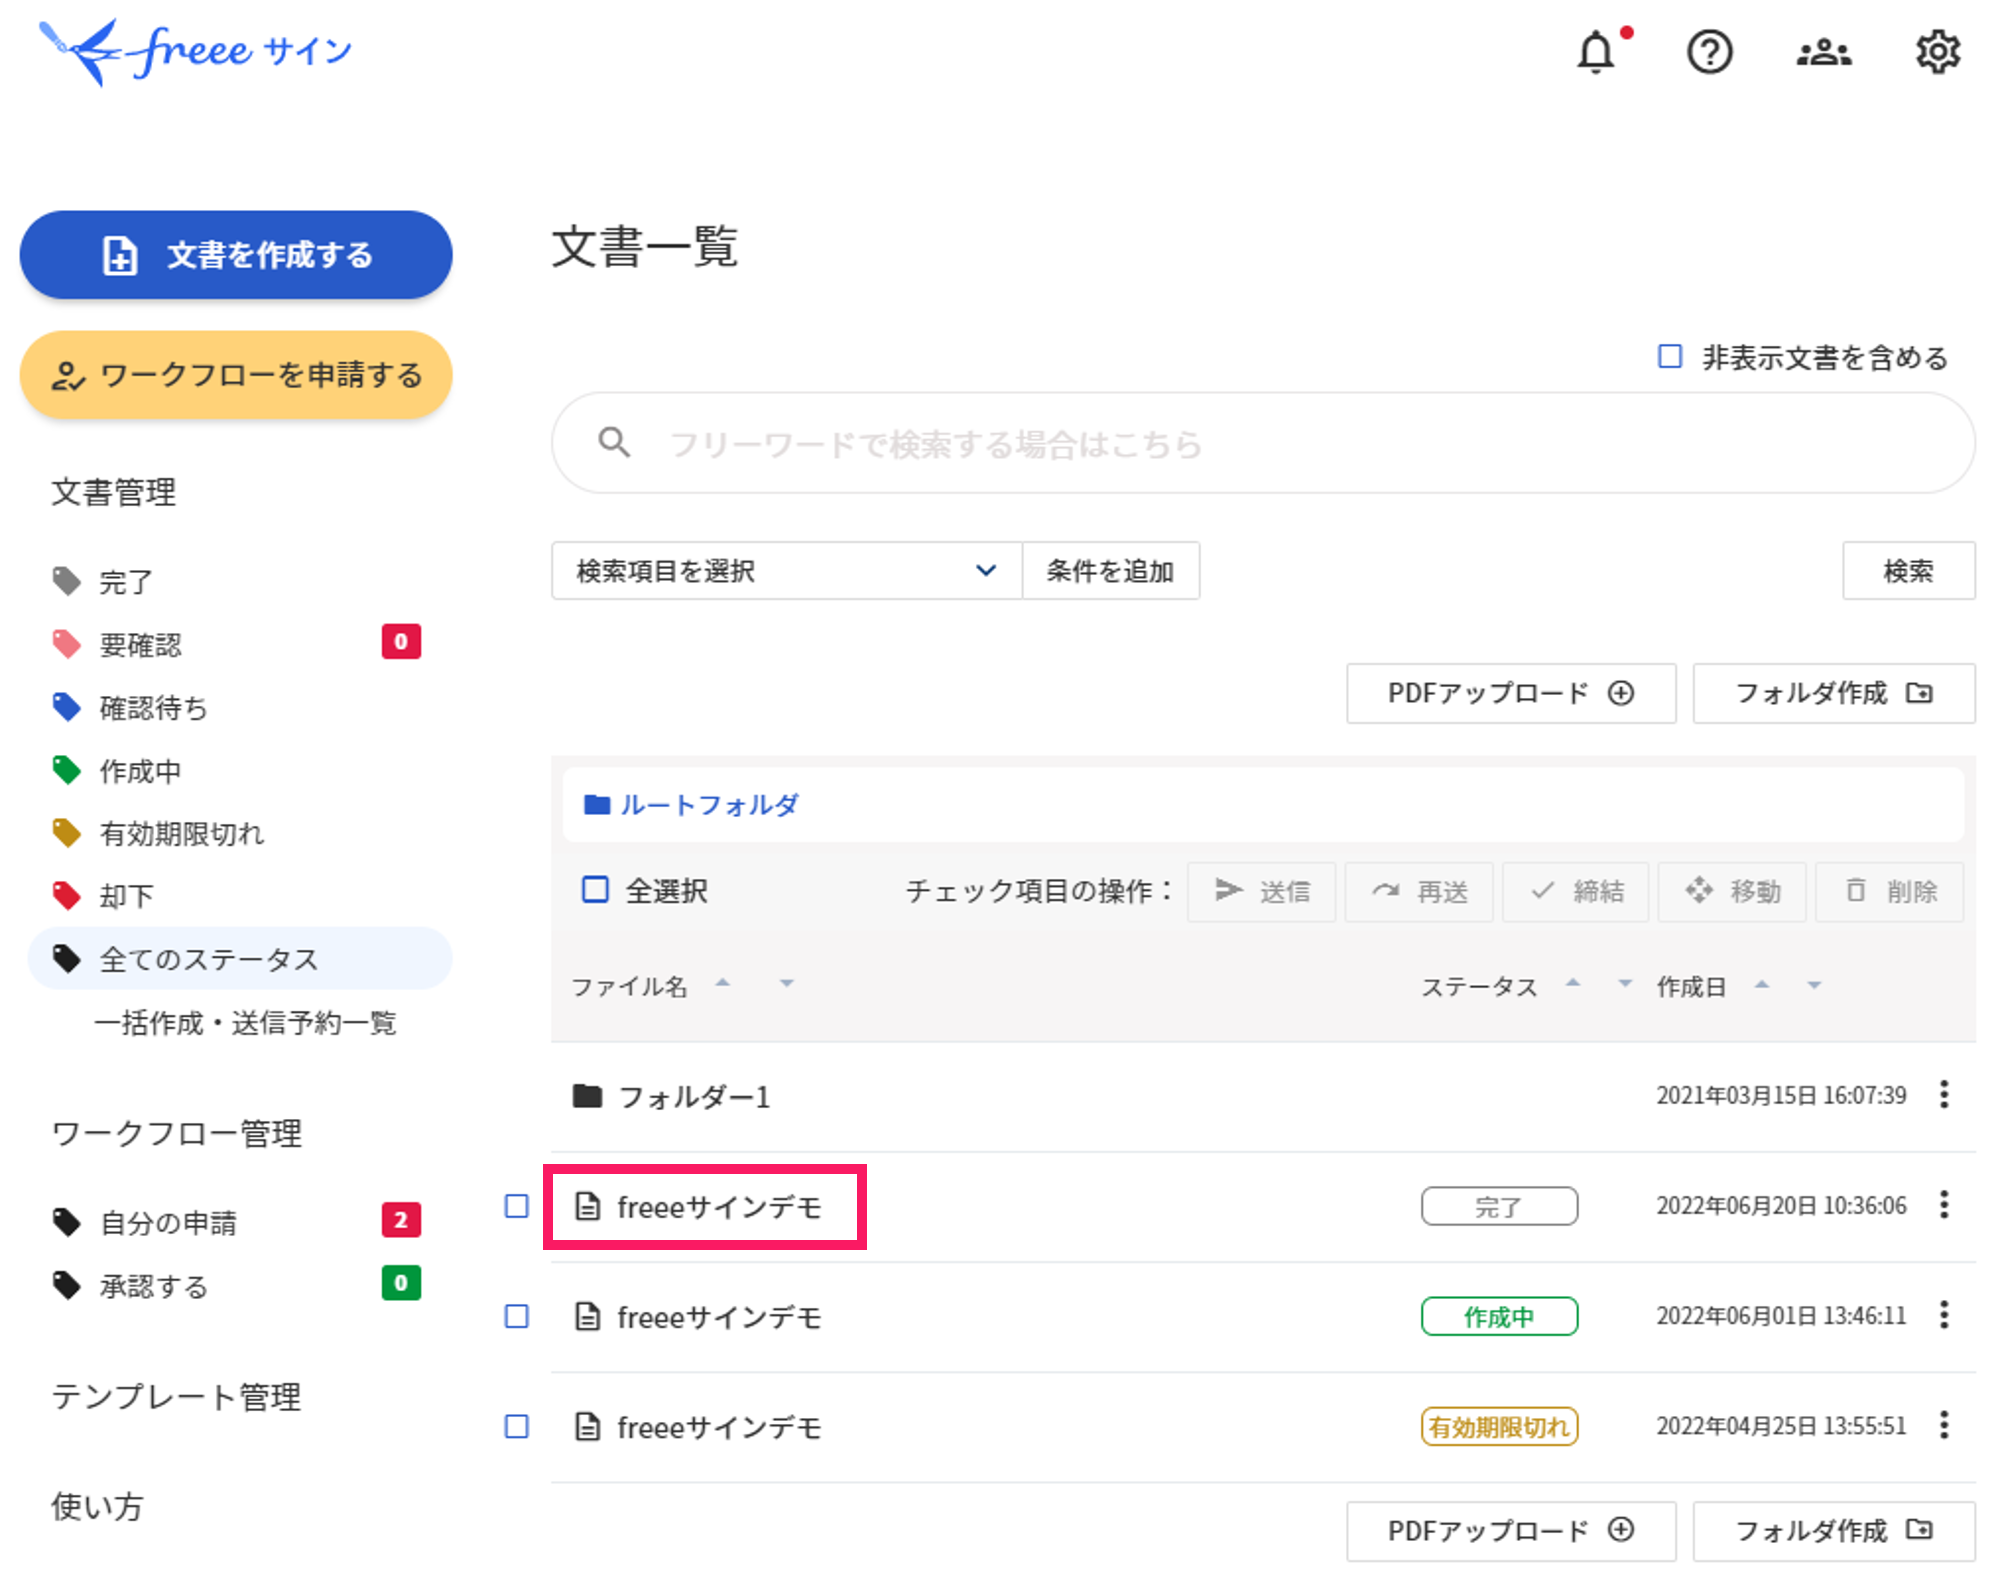Open the members group icon
1998x1570 pixels.
1823,52
